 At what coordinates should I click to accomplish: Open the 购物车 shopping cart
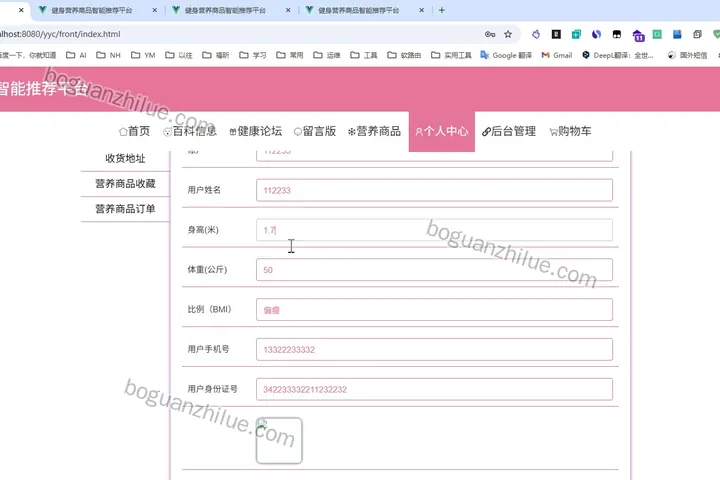point(570,131)
